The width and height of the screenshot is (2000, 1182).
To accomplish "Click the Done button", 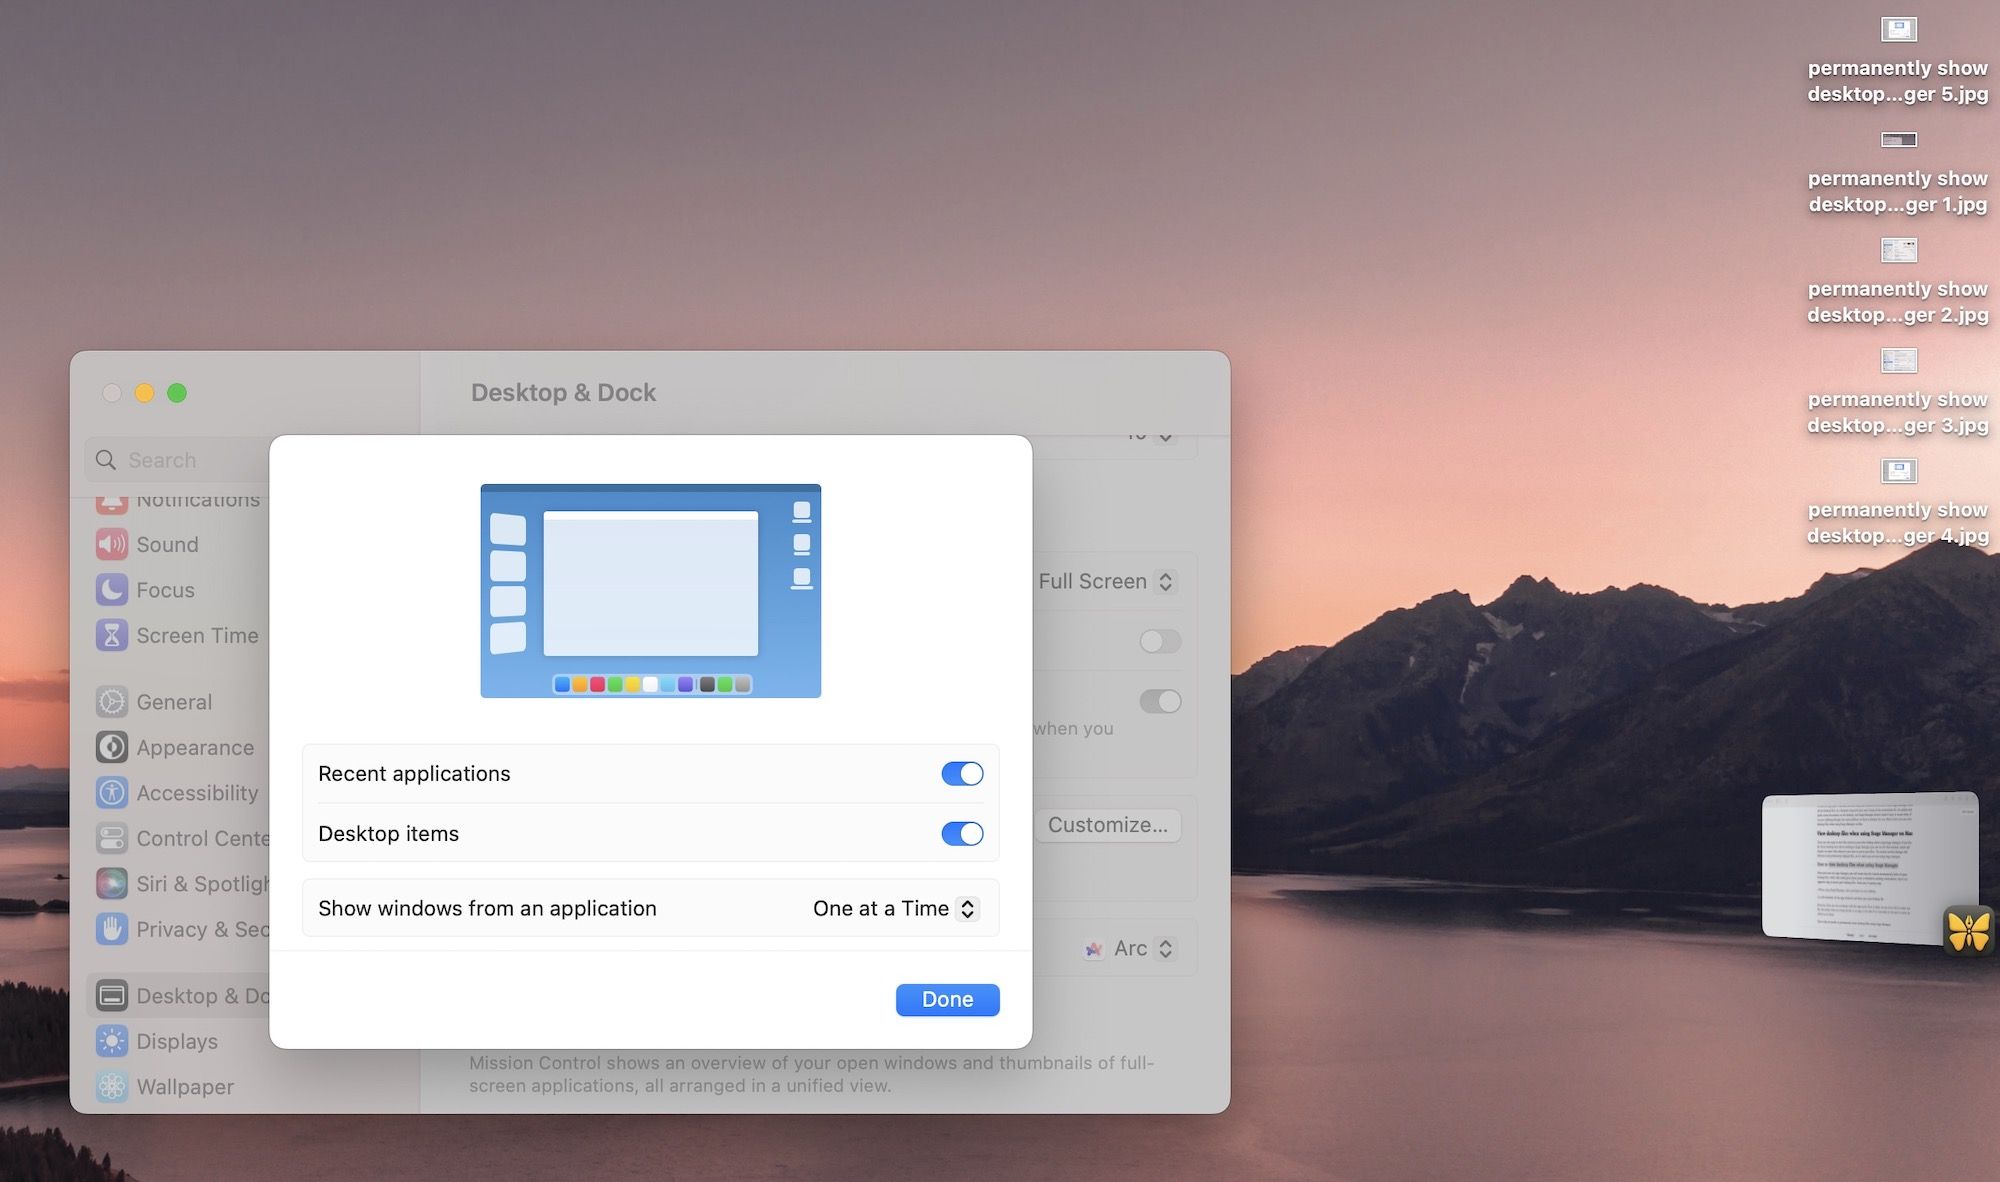I will (x=947, y=1000).
